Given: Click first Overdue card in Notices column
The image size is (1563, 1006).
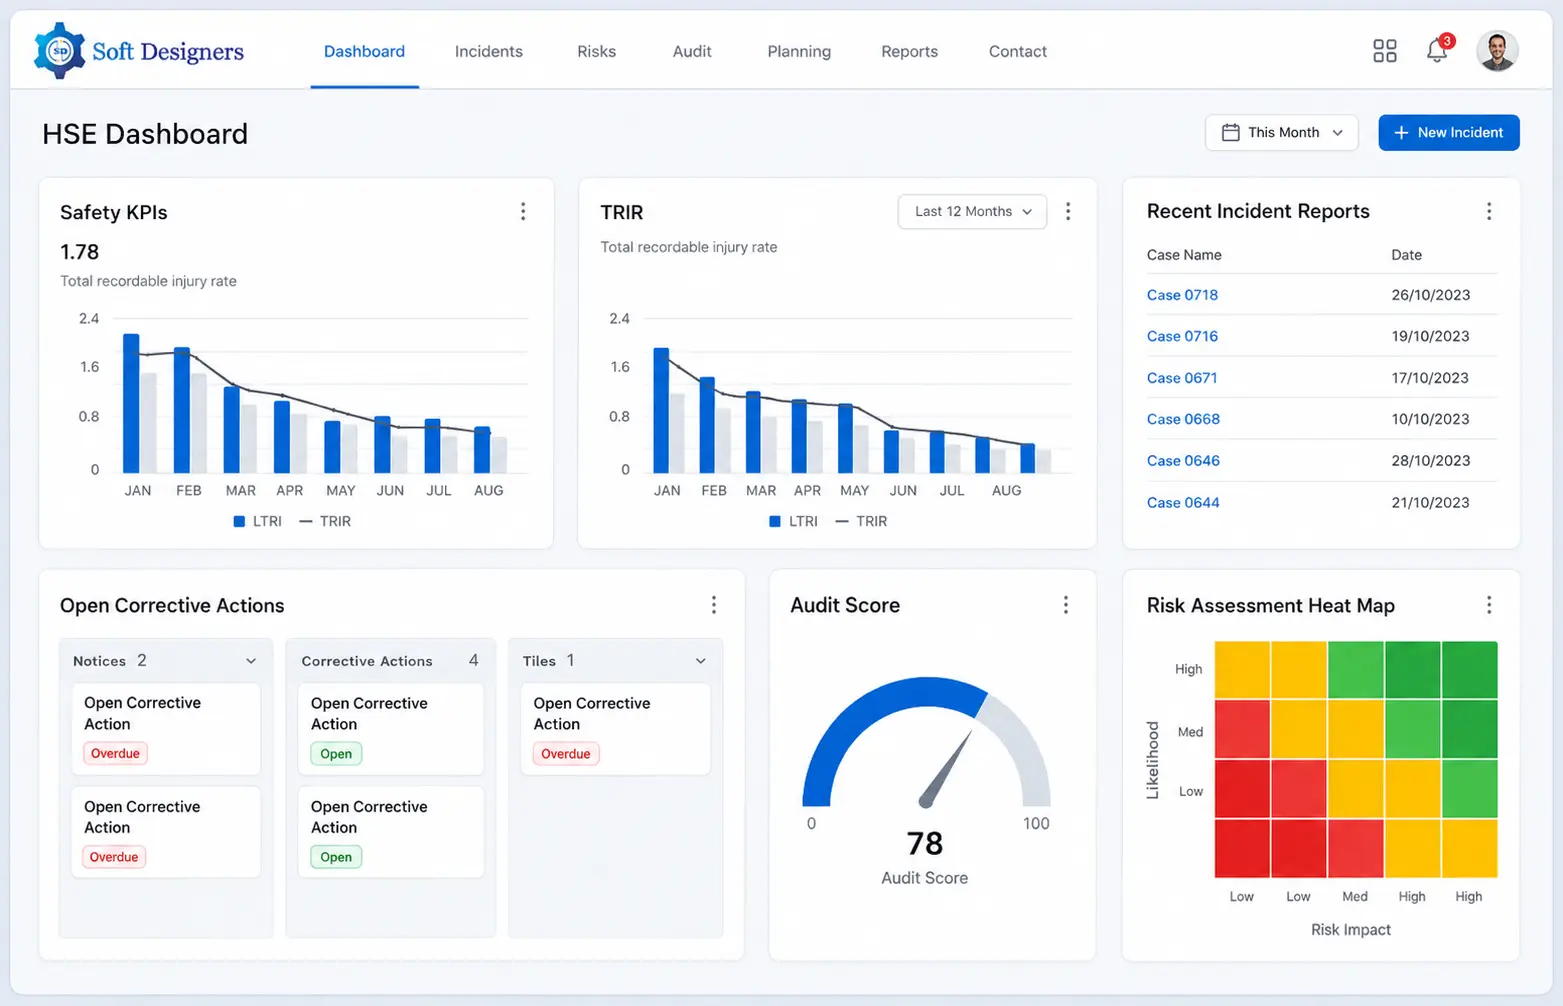Looking at the screenshot, I should 166,728.
